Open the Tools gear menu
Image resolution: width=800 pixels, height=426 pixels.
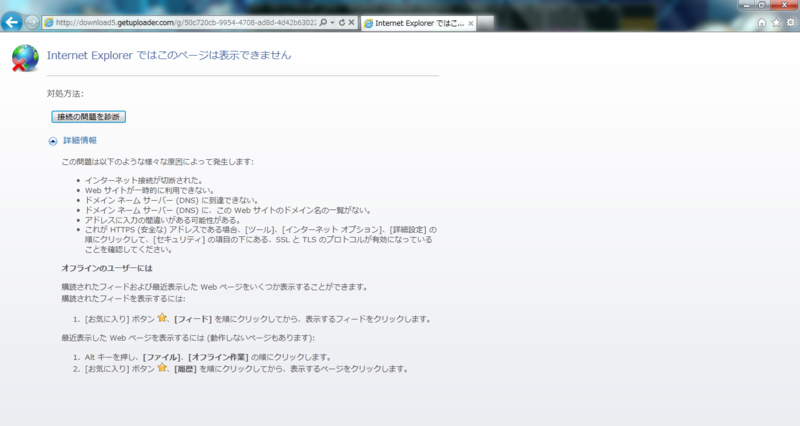coord(790,22)
